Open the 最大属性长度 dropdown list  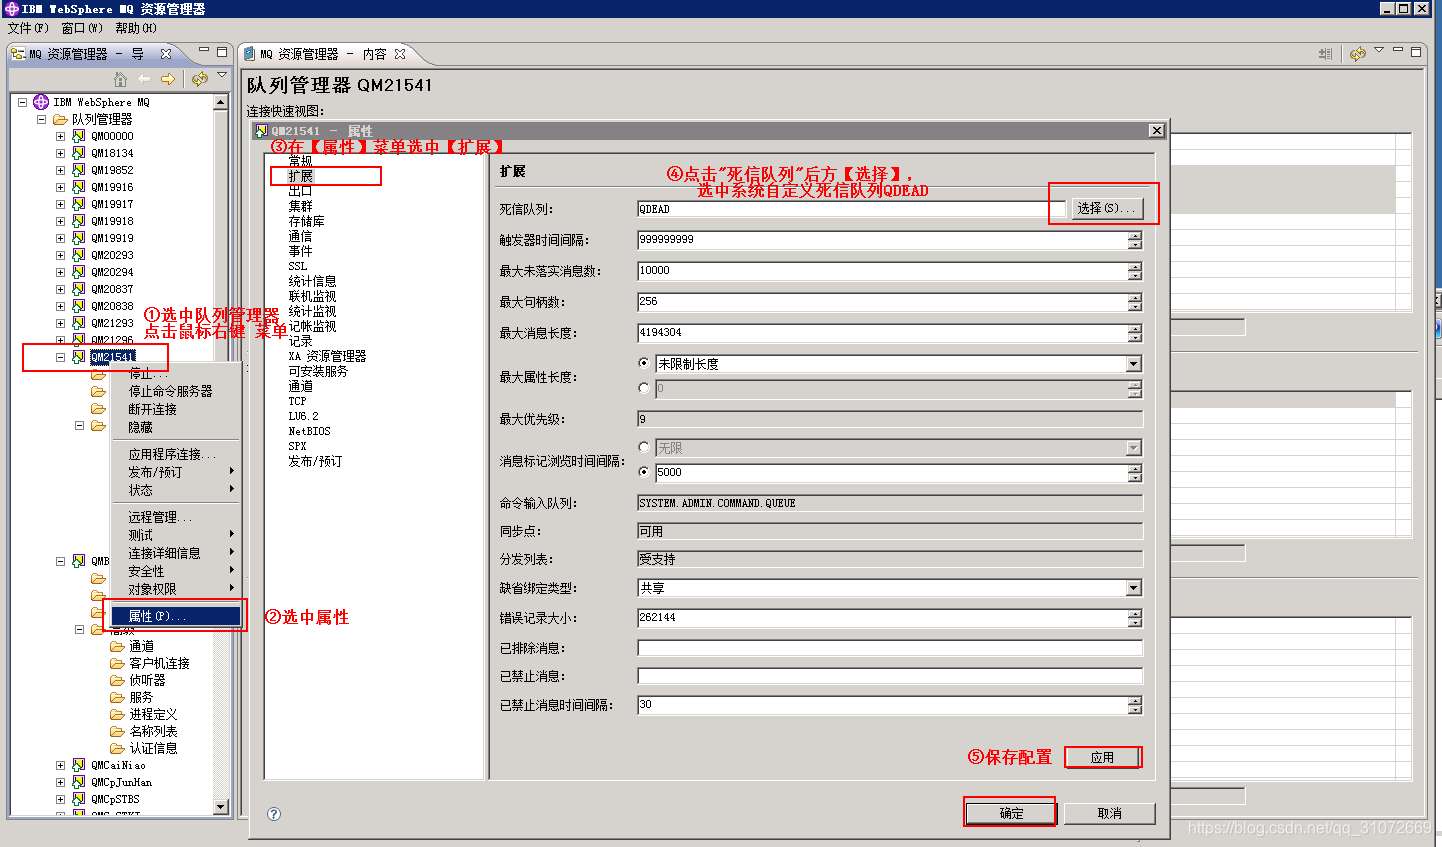[x=1134, y=364]
